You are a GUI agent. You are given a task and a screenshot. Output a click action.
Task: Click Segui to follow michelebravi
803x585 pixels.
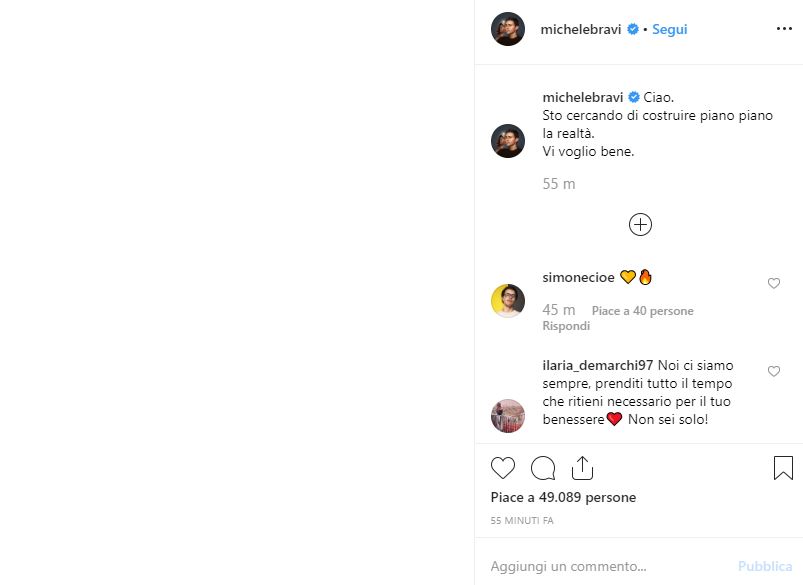(x=669, y=30)
